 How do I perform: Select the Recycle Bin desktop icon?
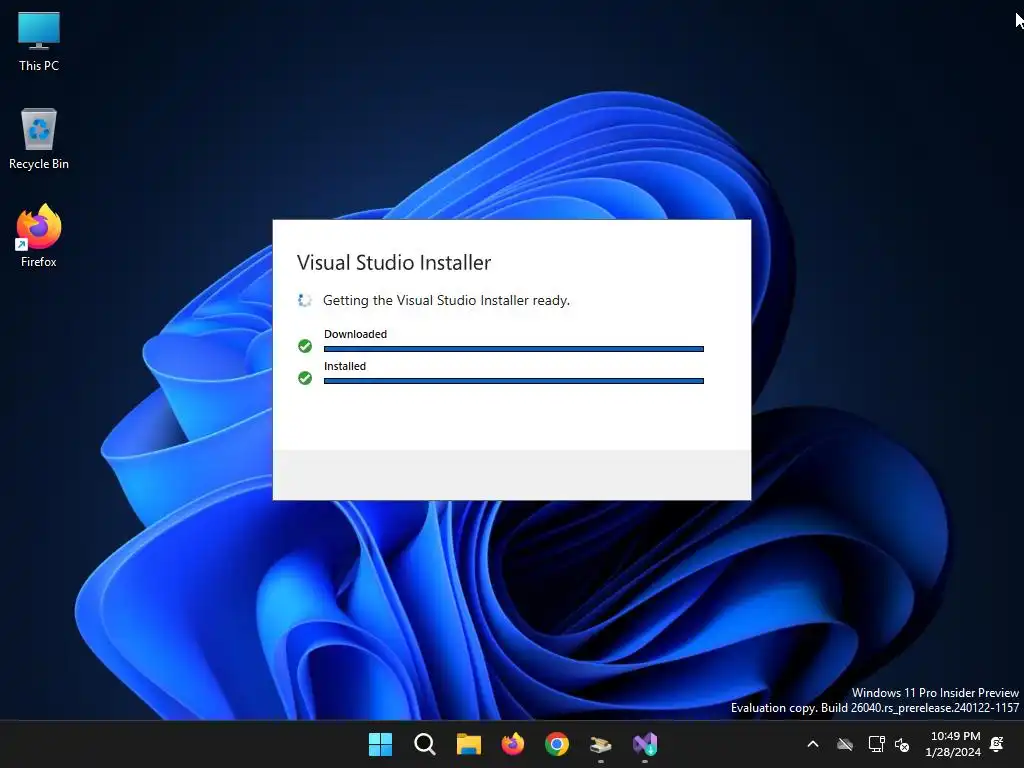[x=39, y=139]
